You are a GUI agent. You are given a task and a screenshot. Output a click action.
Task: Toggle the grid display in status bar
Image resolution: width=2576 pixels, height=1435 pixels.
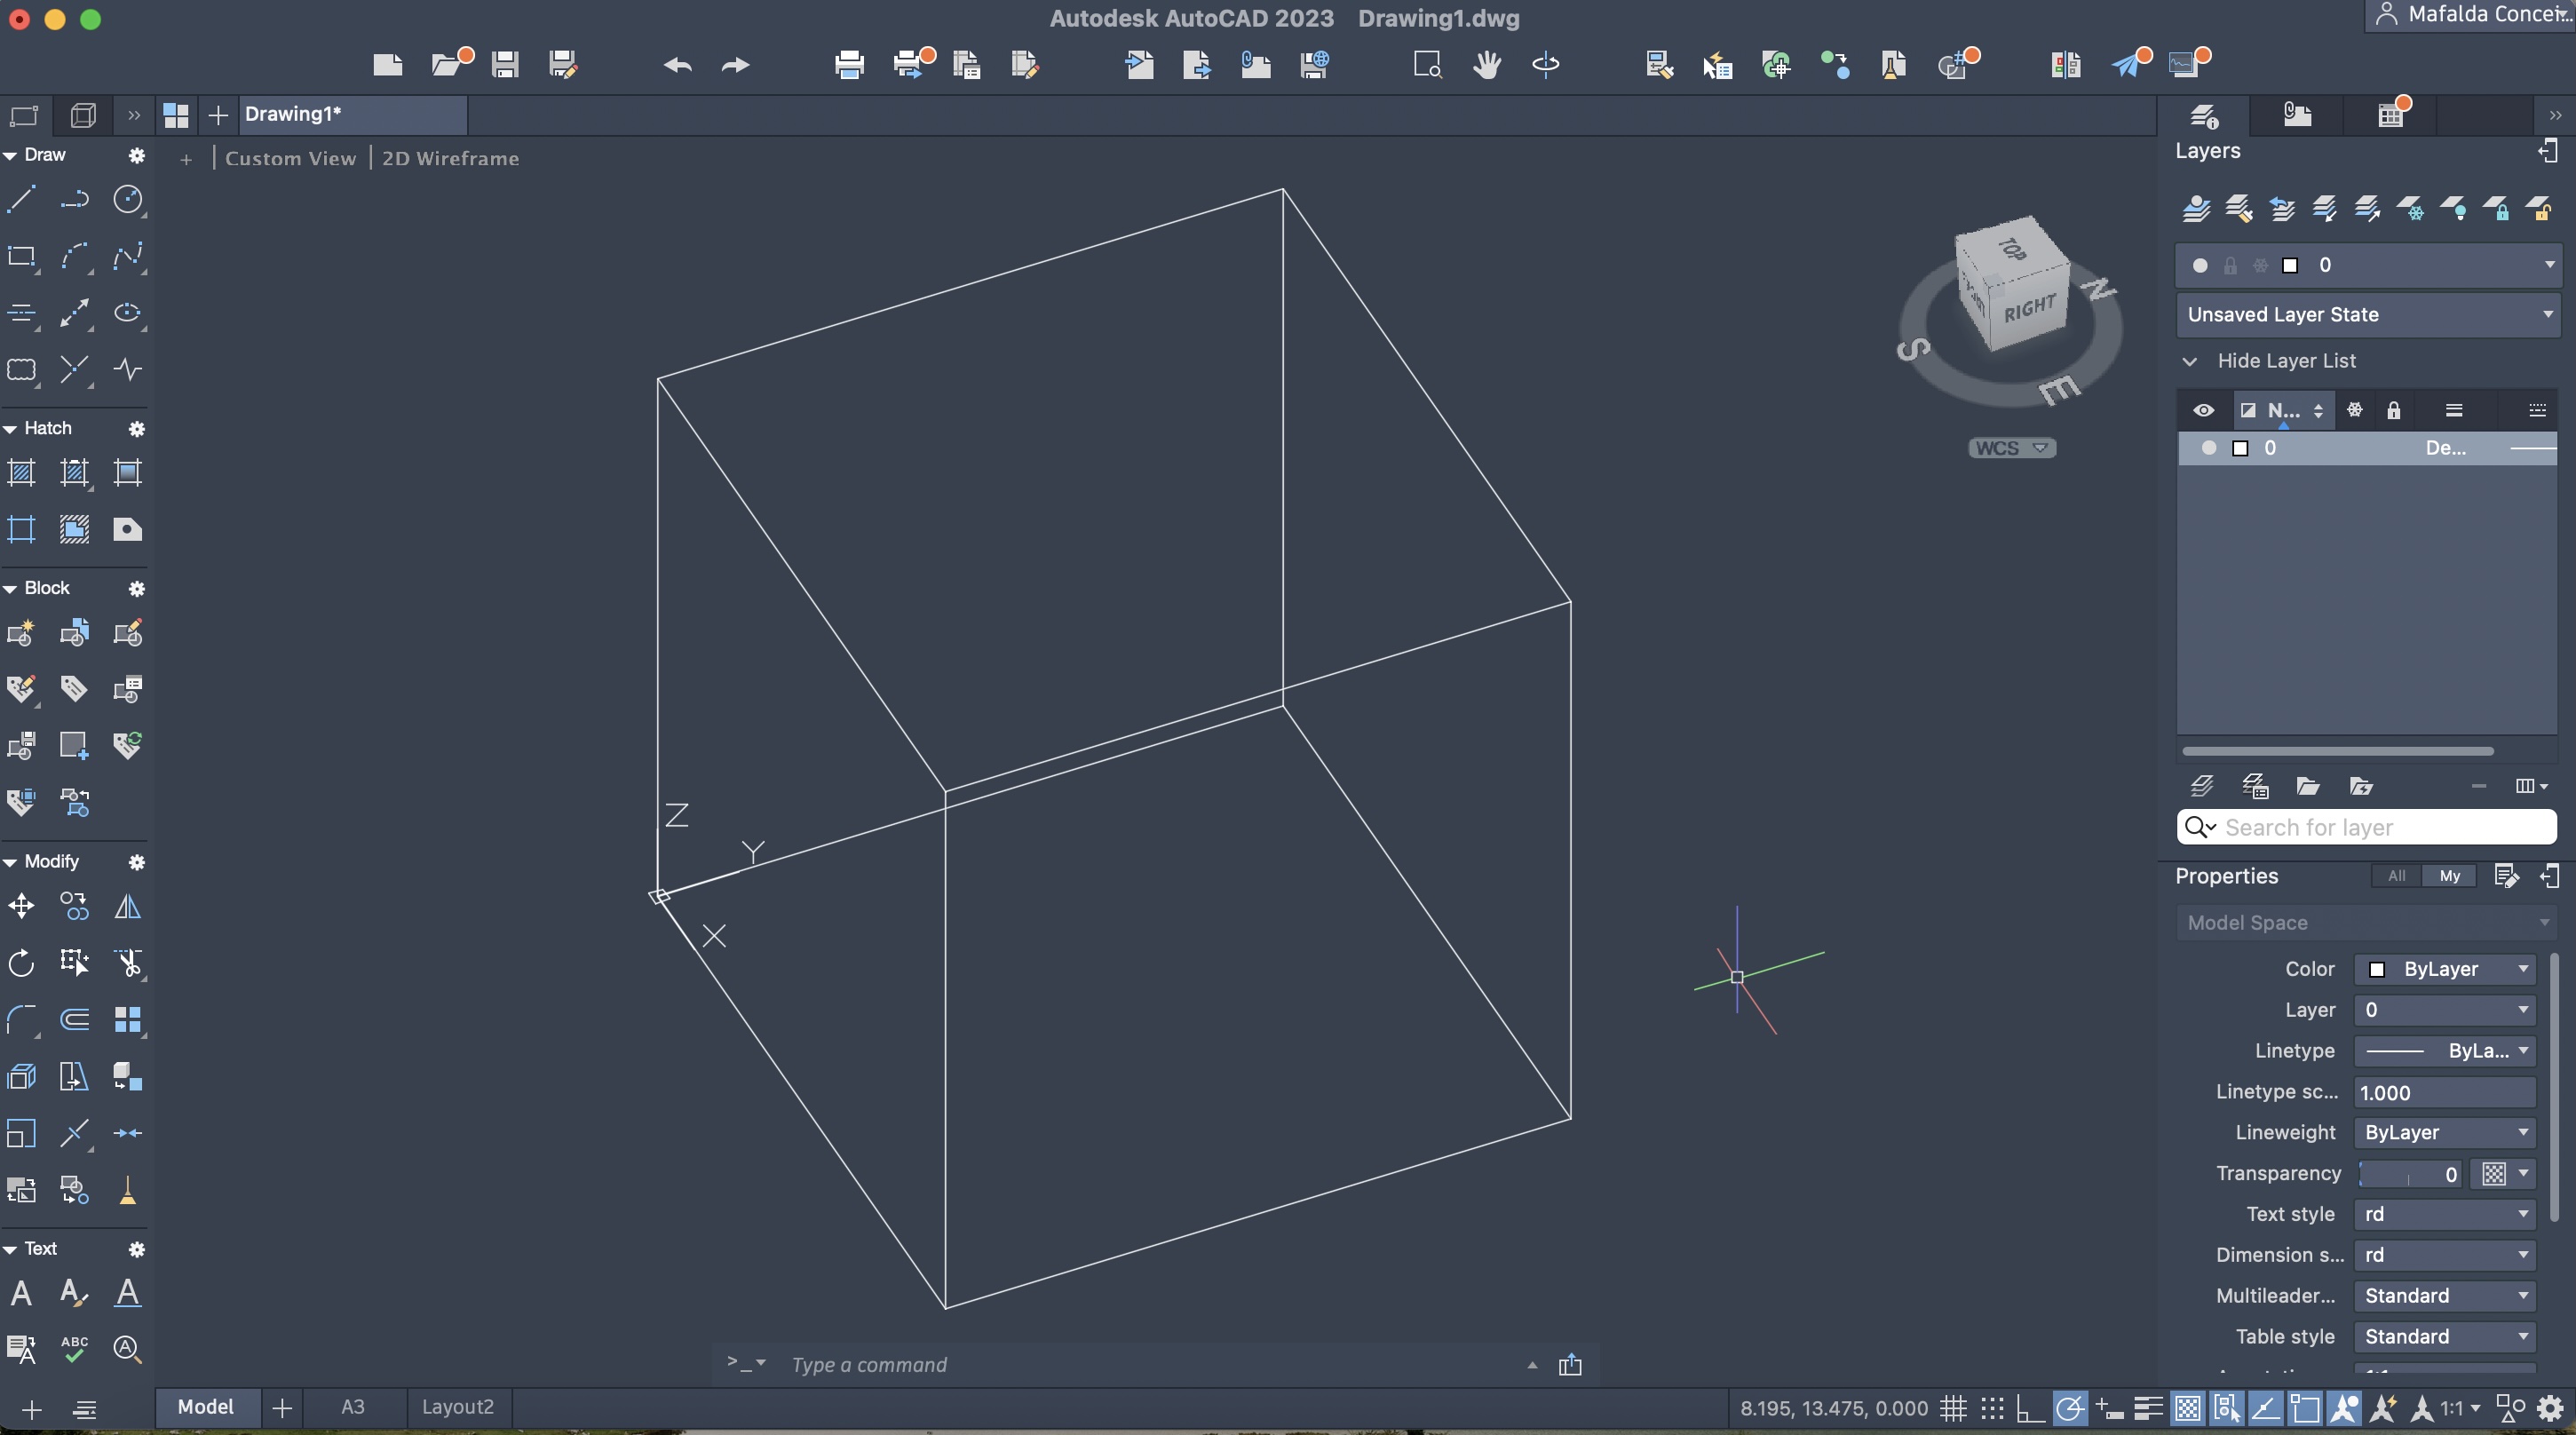(1953, 1408)
